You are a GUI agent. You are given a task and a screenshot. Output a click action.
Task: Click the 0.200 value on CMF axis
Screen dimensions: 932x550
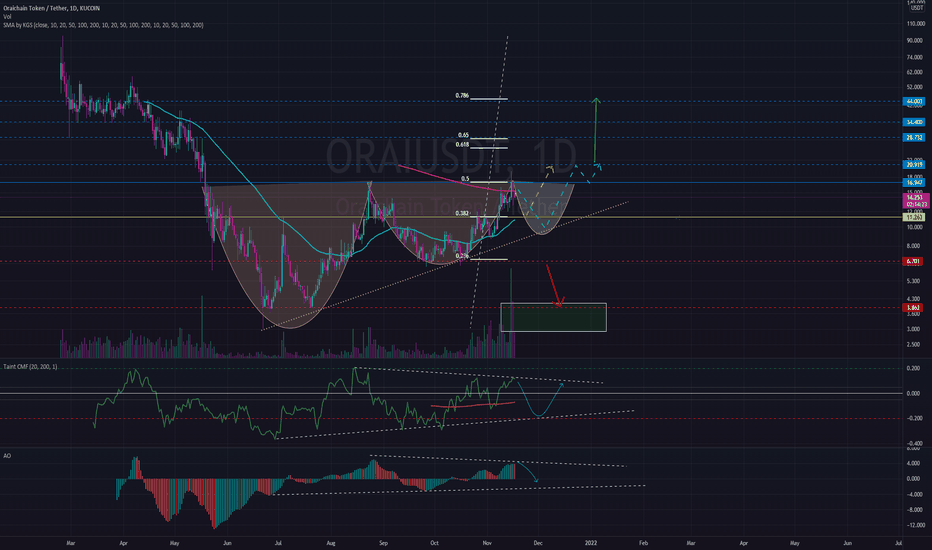(x=913, y=369)
